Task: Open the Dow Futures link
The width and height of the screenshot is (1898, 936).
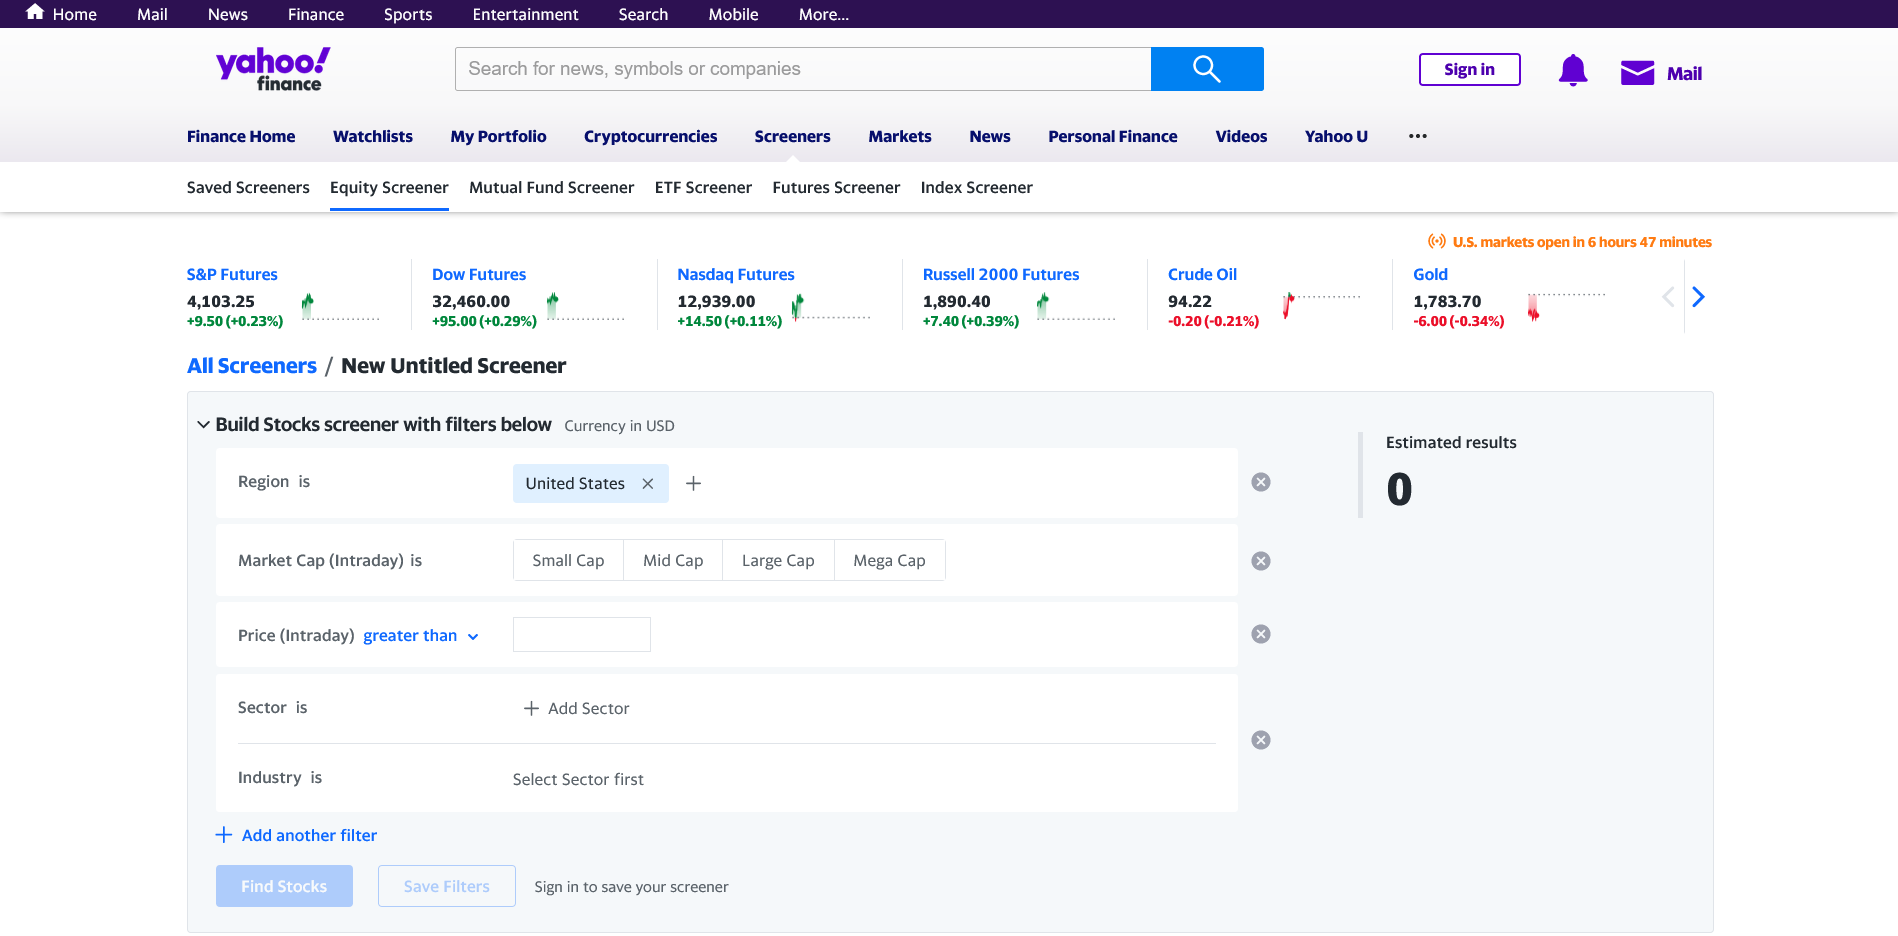Action: (x=479, y=275)
